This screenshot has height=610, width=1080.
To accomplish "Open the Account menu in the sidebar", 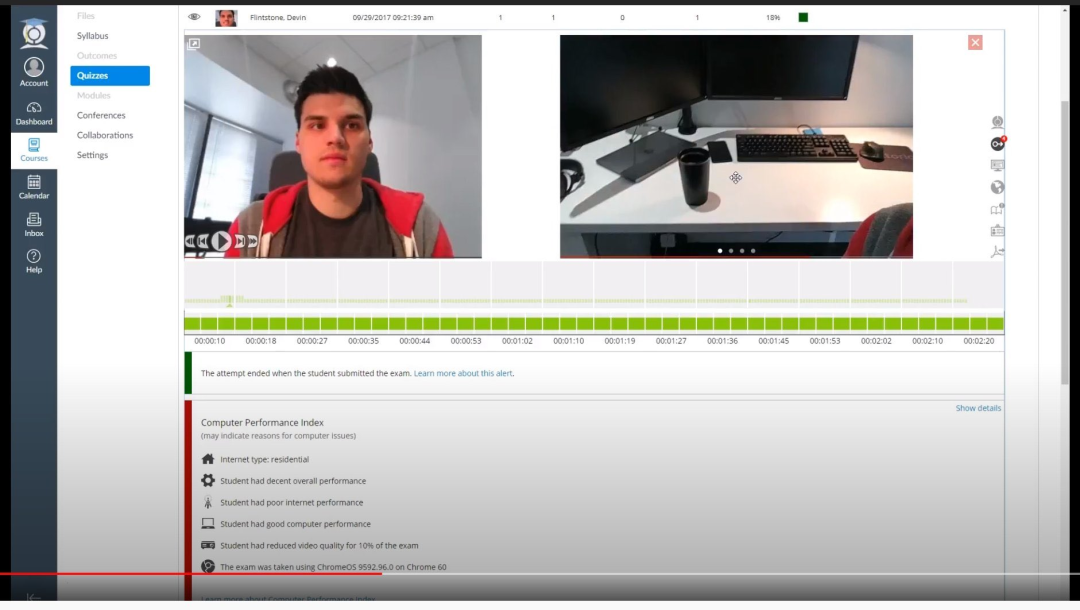I will point(34,72).
